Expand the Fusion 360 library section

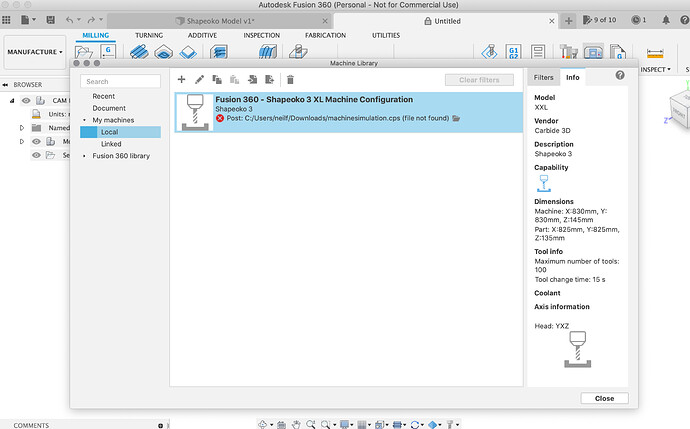tap(84, 156)
